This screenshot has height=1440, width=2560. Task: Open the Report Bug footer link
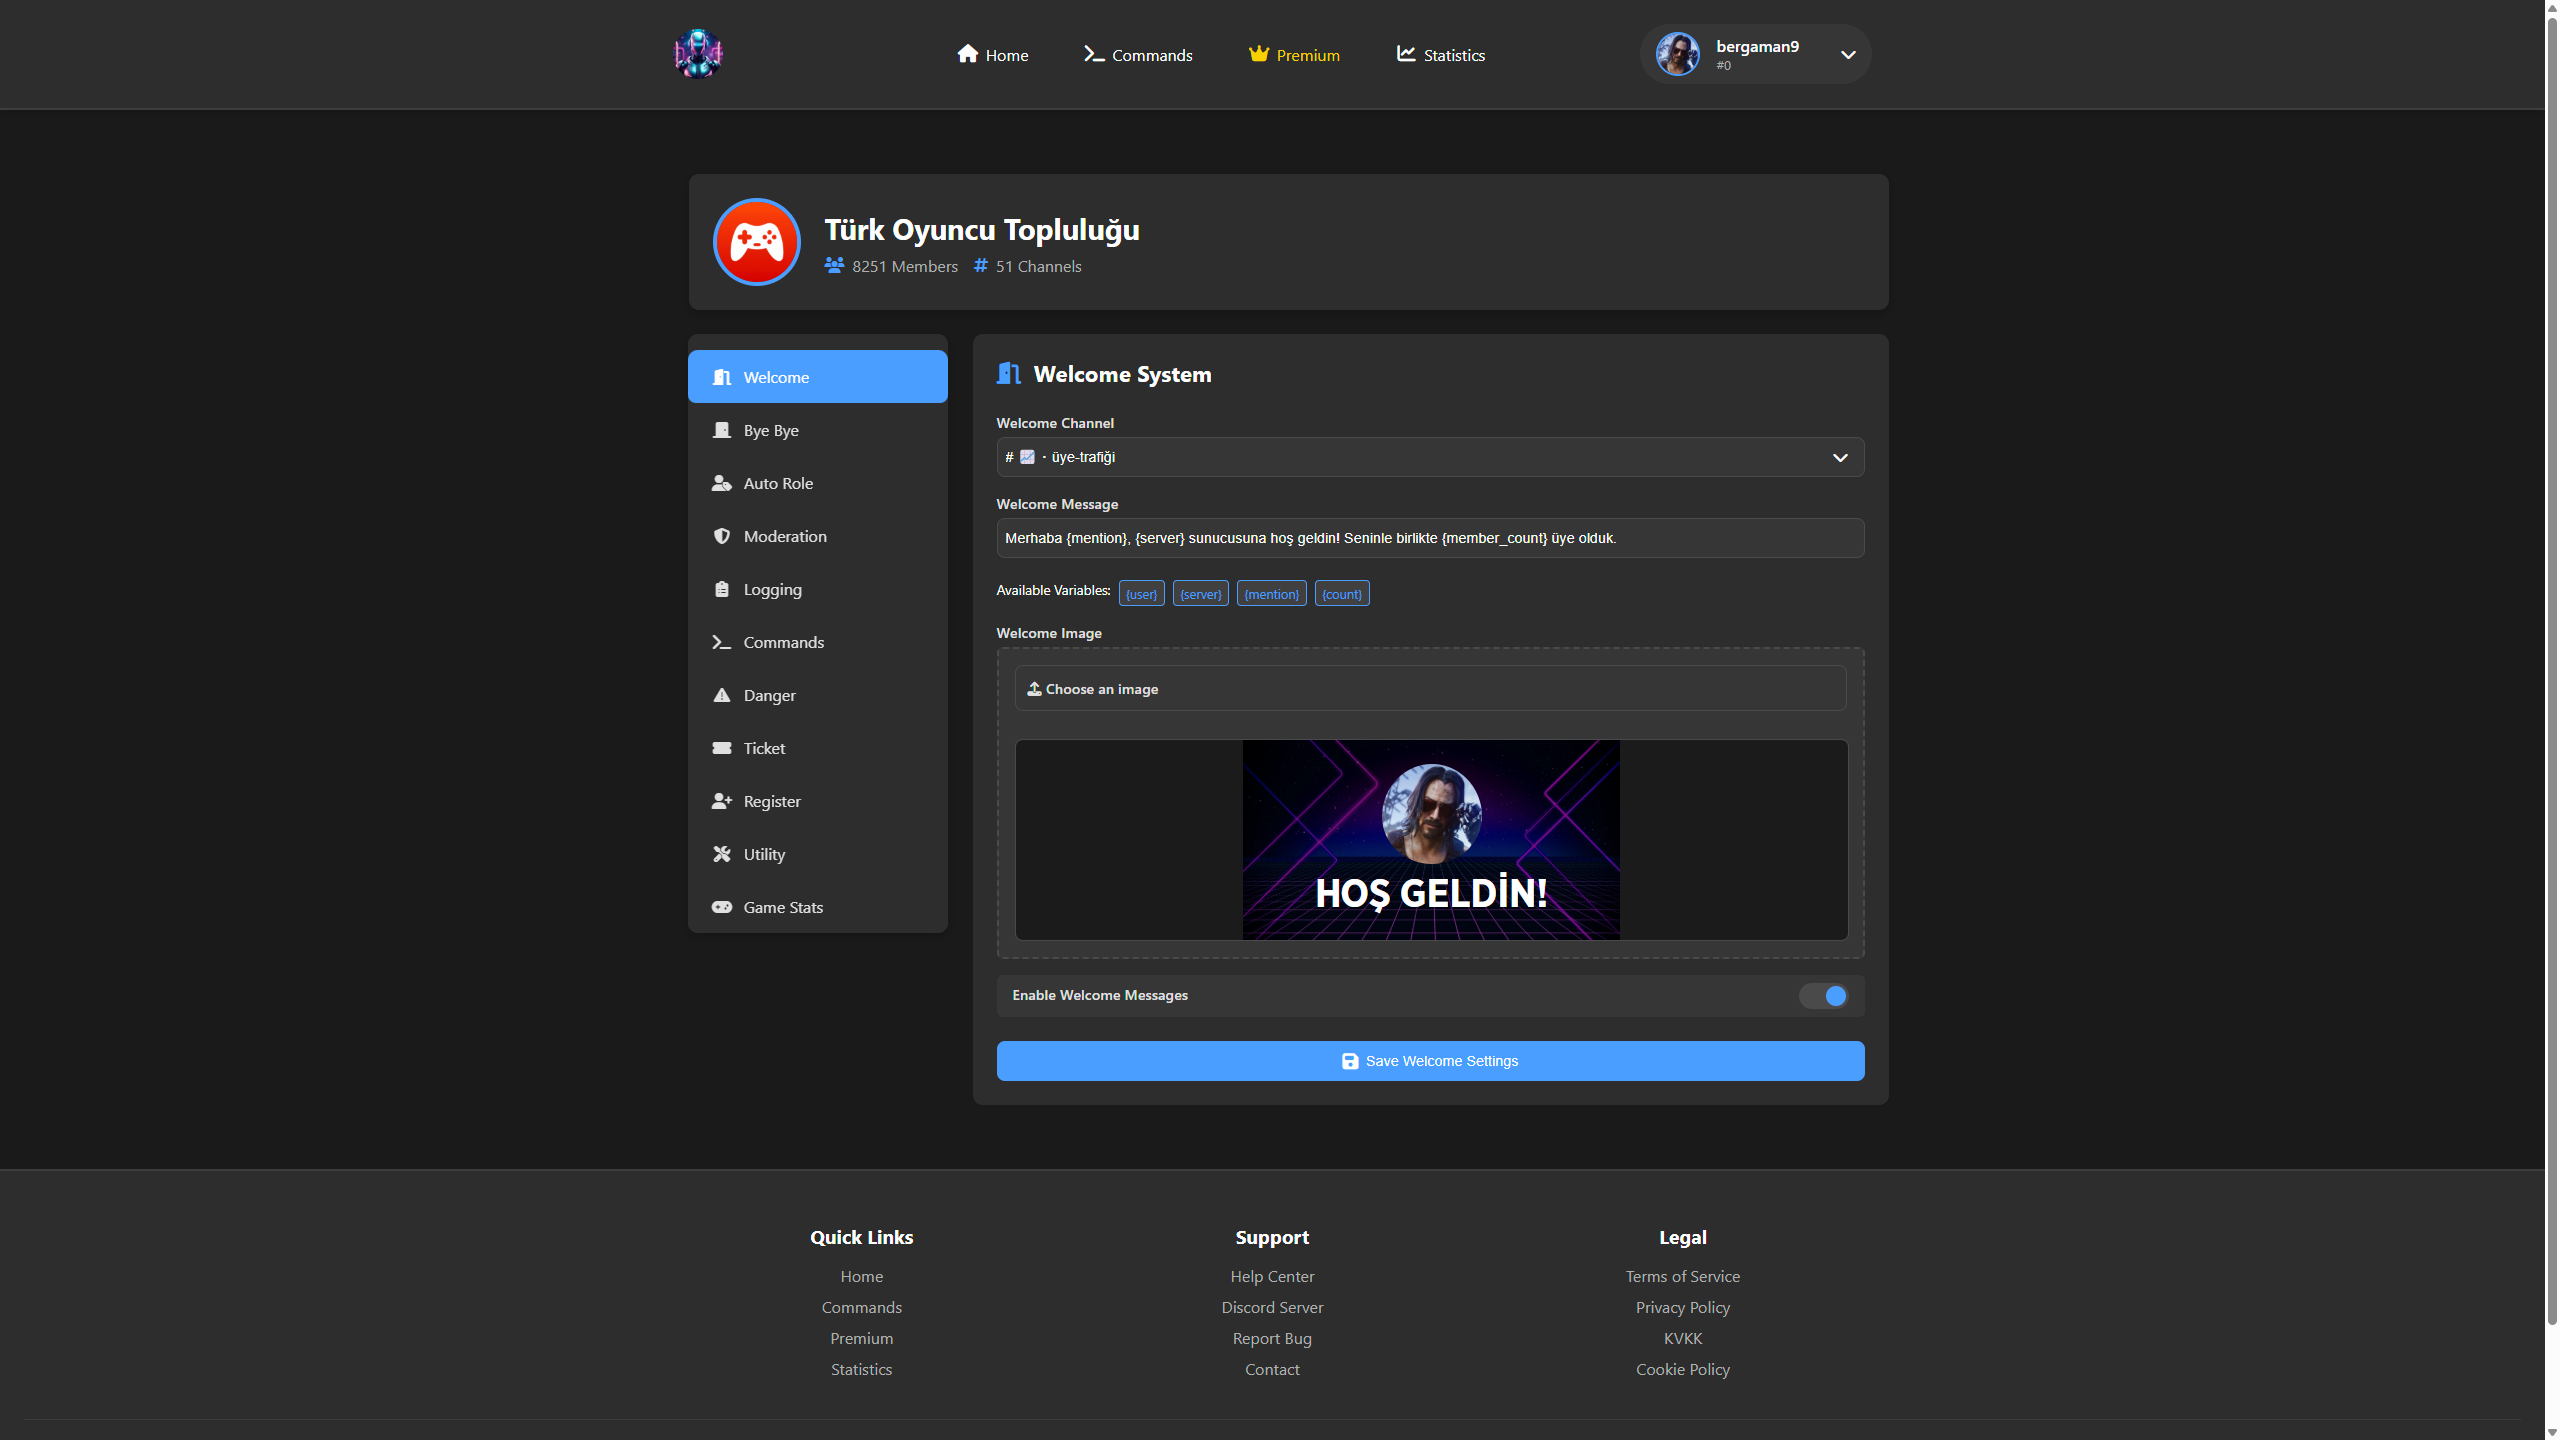point(1272,1338)
